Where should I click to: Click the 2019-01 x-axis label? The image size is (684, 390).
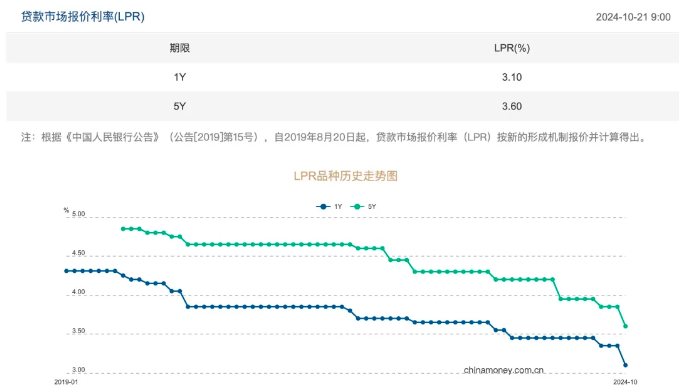[x=66, y=382]
